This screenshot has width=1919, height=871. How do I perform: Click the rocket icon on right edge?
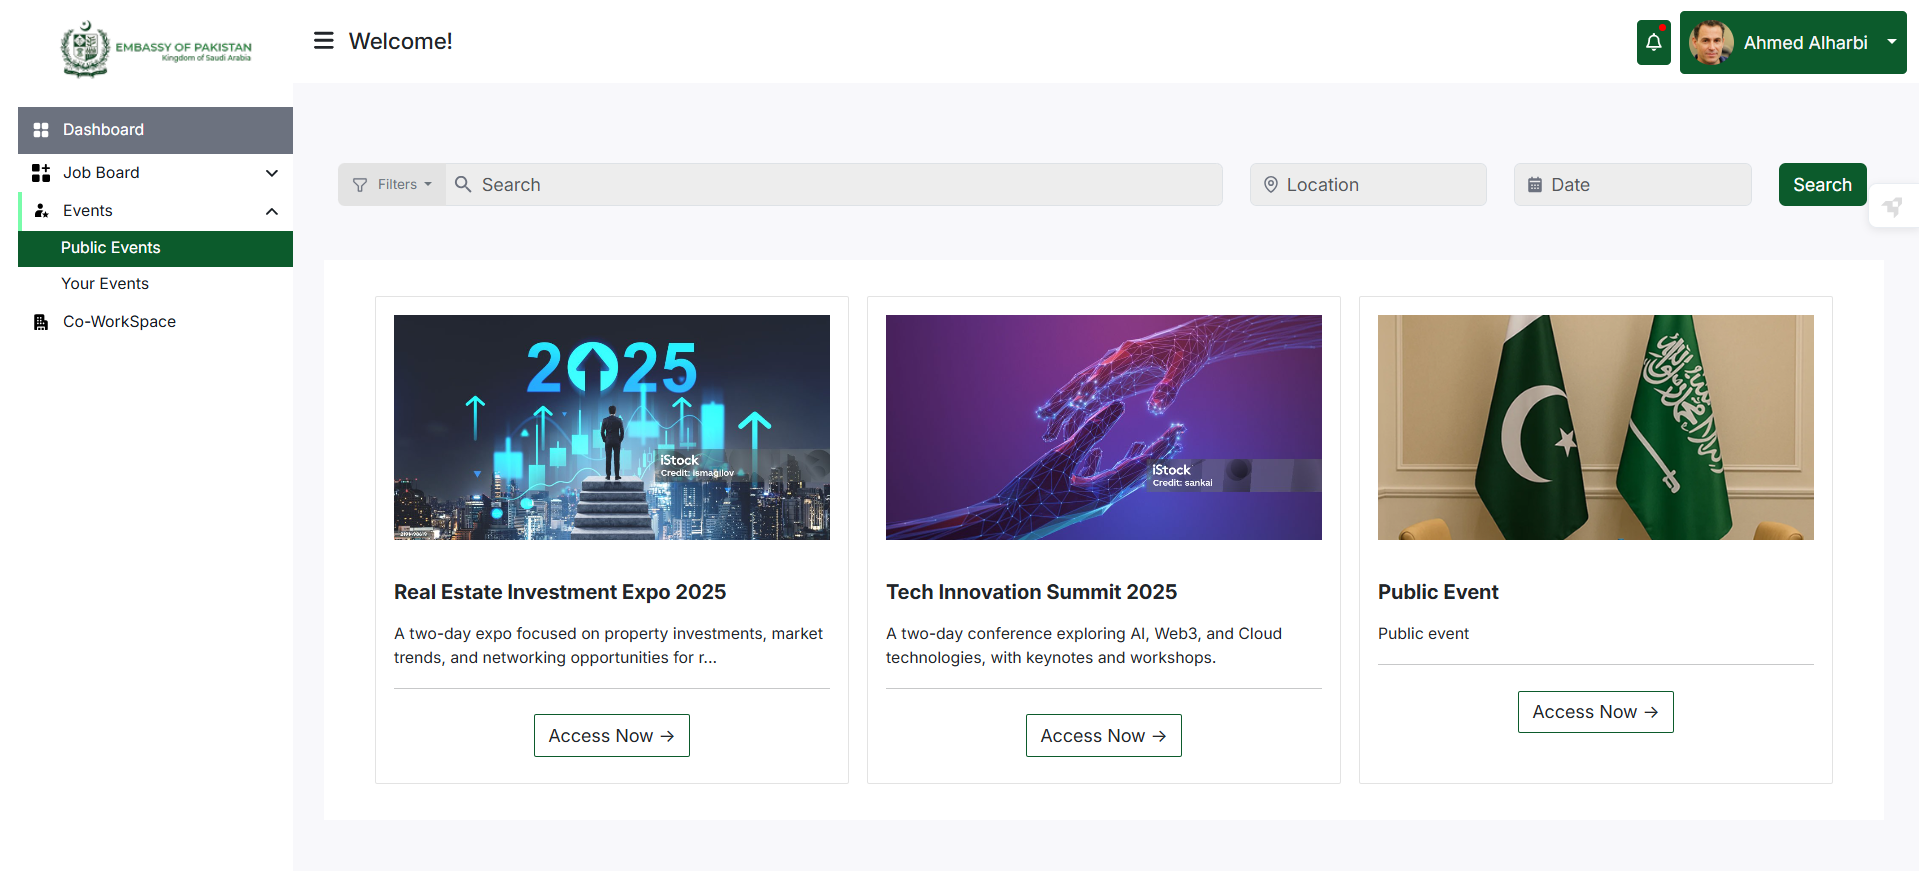click(1892, 207)
